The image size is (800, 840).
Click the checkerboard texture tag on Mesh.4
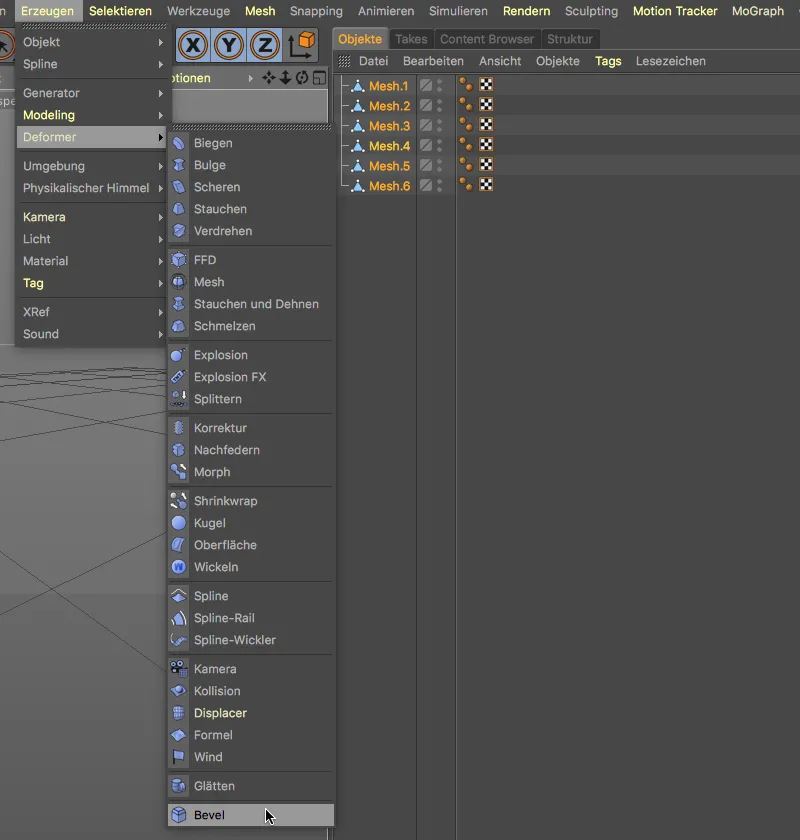tap(486, 145)
